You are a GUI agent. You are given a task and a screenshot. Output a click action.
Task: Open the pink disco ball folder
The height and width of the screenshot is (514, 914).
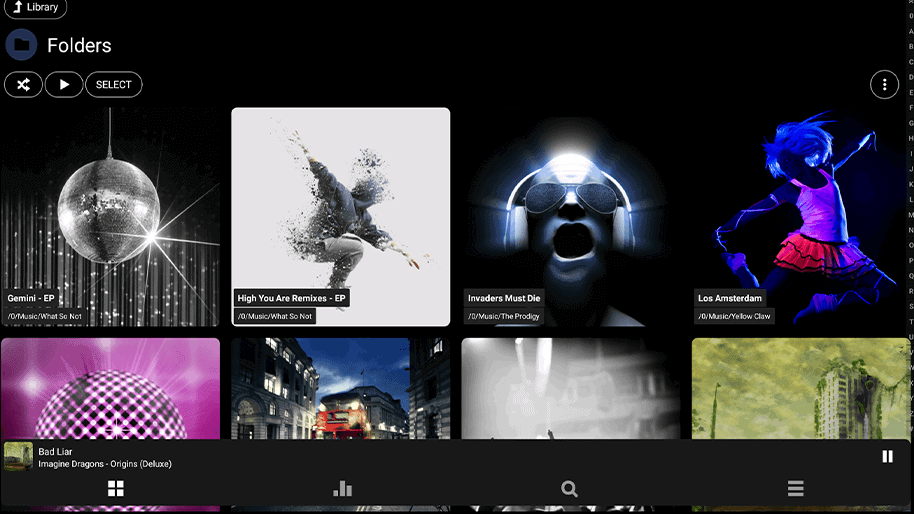pyautogui.click(x=110, y=389)
